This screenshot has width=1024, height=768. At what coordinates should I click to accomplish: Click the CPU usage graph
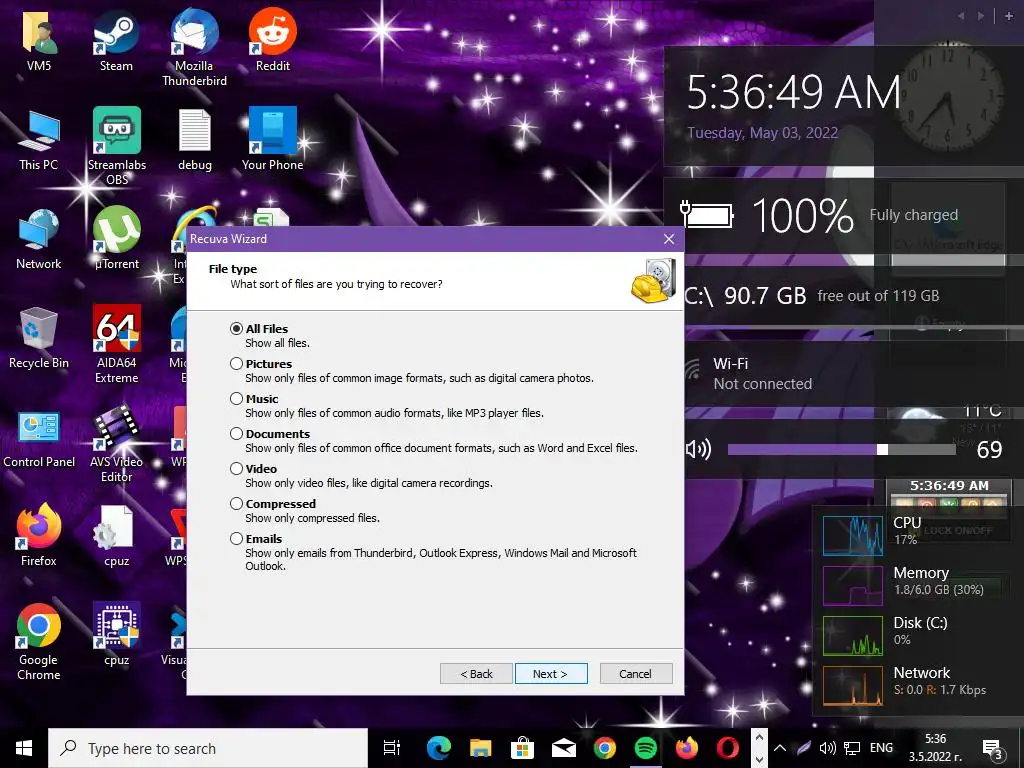tap(853, 536)
